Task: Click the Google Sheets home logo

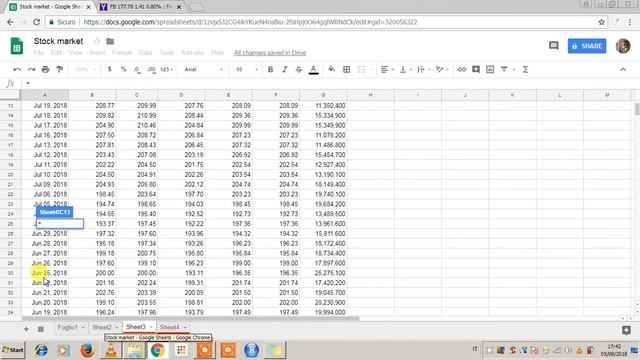Action: click(17, 46)
